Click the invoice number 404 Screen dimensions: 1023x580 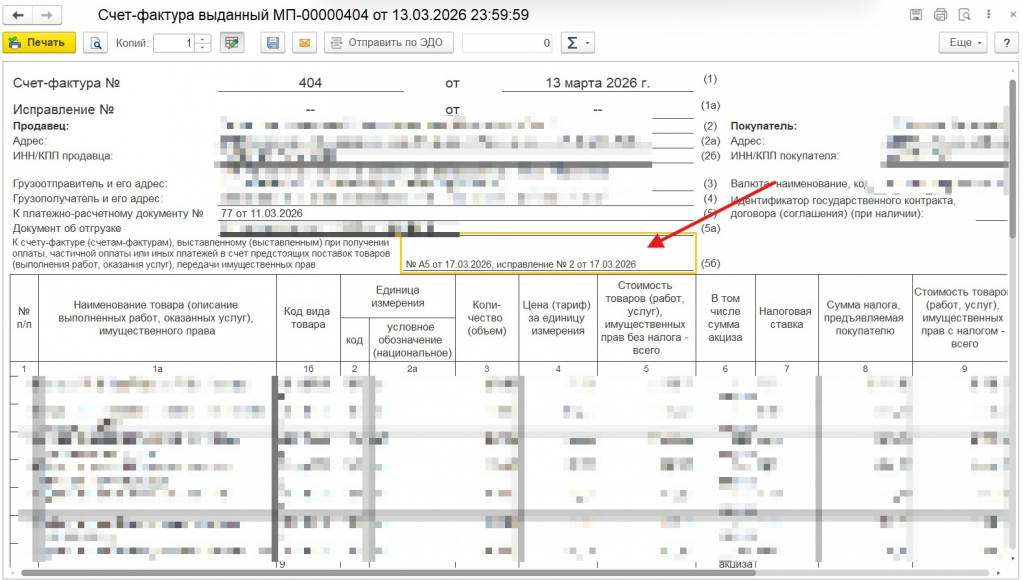pyautogui.click(x=310, y=83)
